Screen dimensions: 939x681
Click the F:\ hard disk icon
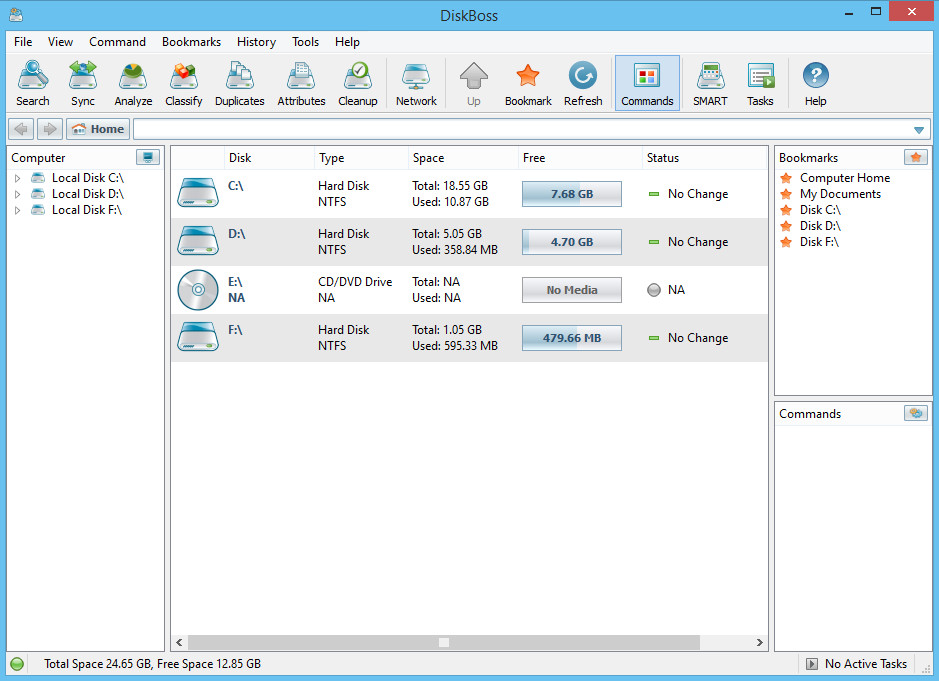(198, 337)
